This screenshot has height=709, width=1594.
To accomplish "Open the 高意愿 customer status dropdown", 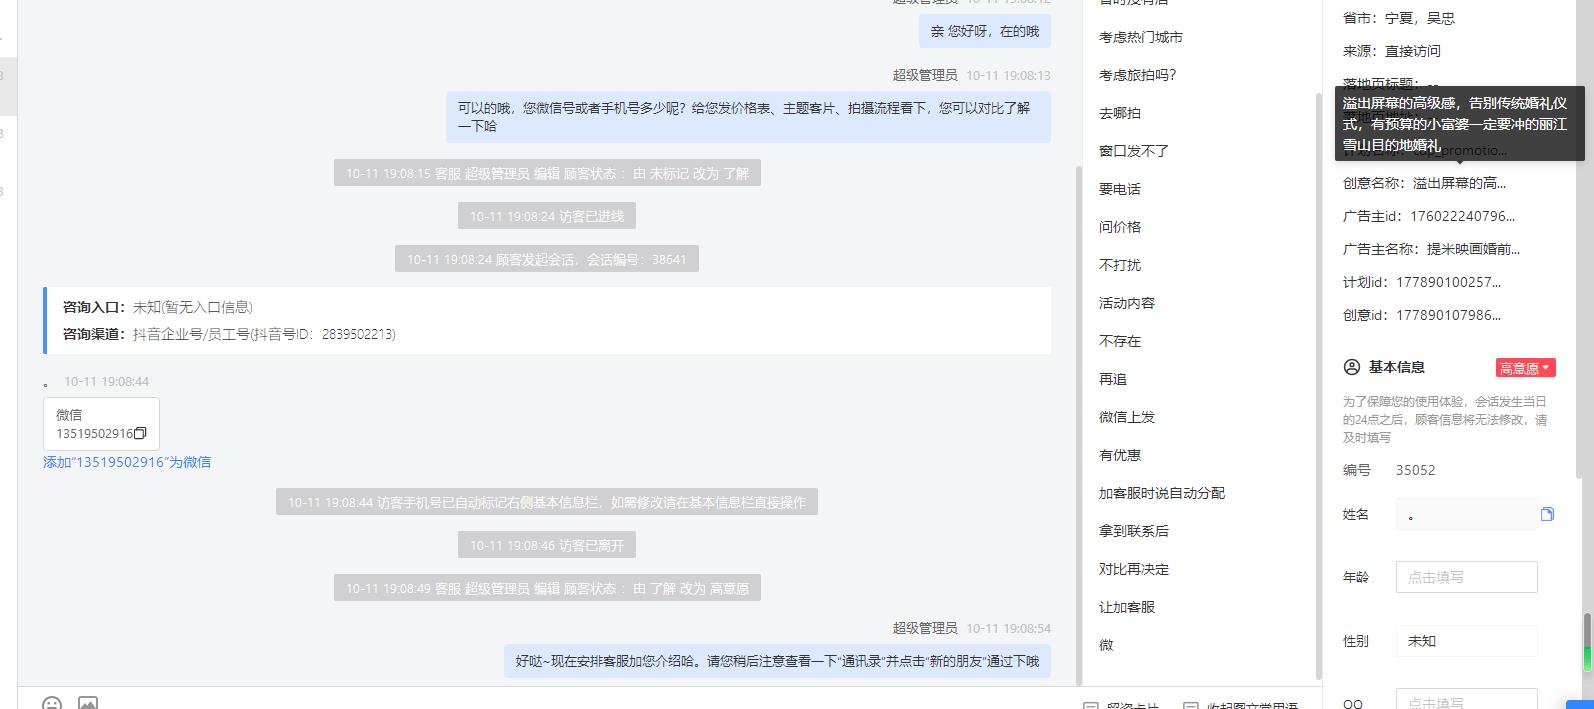I will [1525, 368].
